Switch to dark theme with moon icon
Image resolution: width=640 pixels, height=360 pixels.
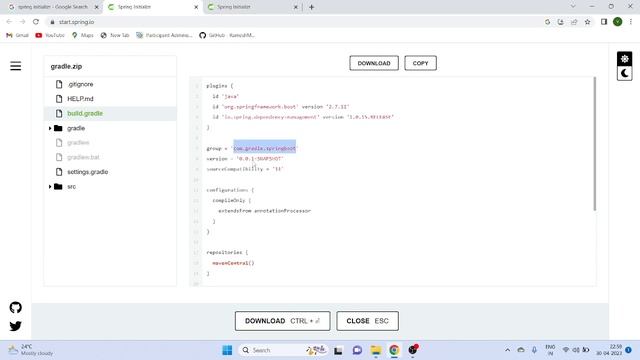[x=624, y=73]
